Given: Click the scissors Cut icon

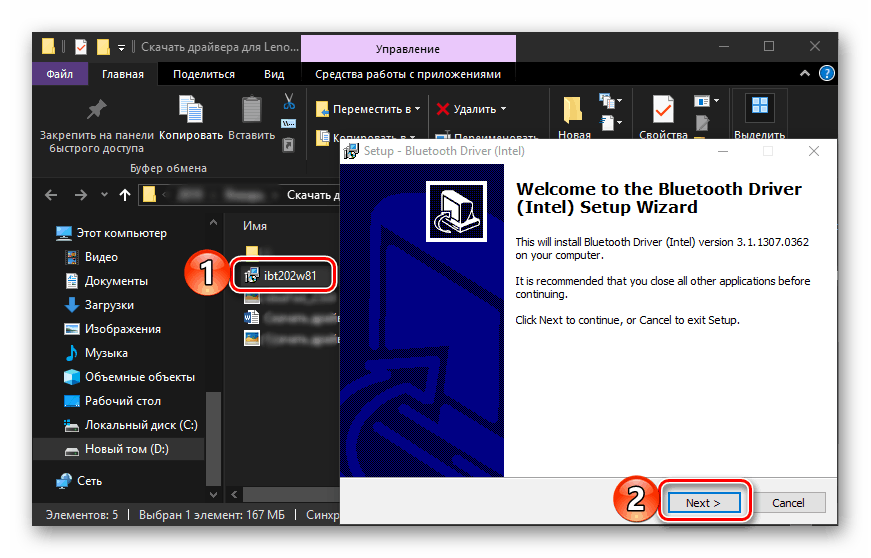Looking at the screenshot, I should click(x=289, y=101).
